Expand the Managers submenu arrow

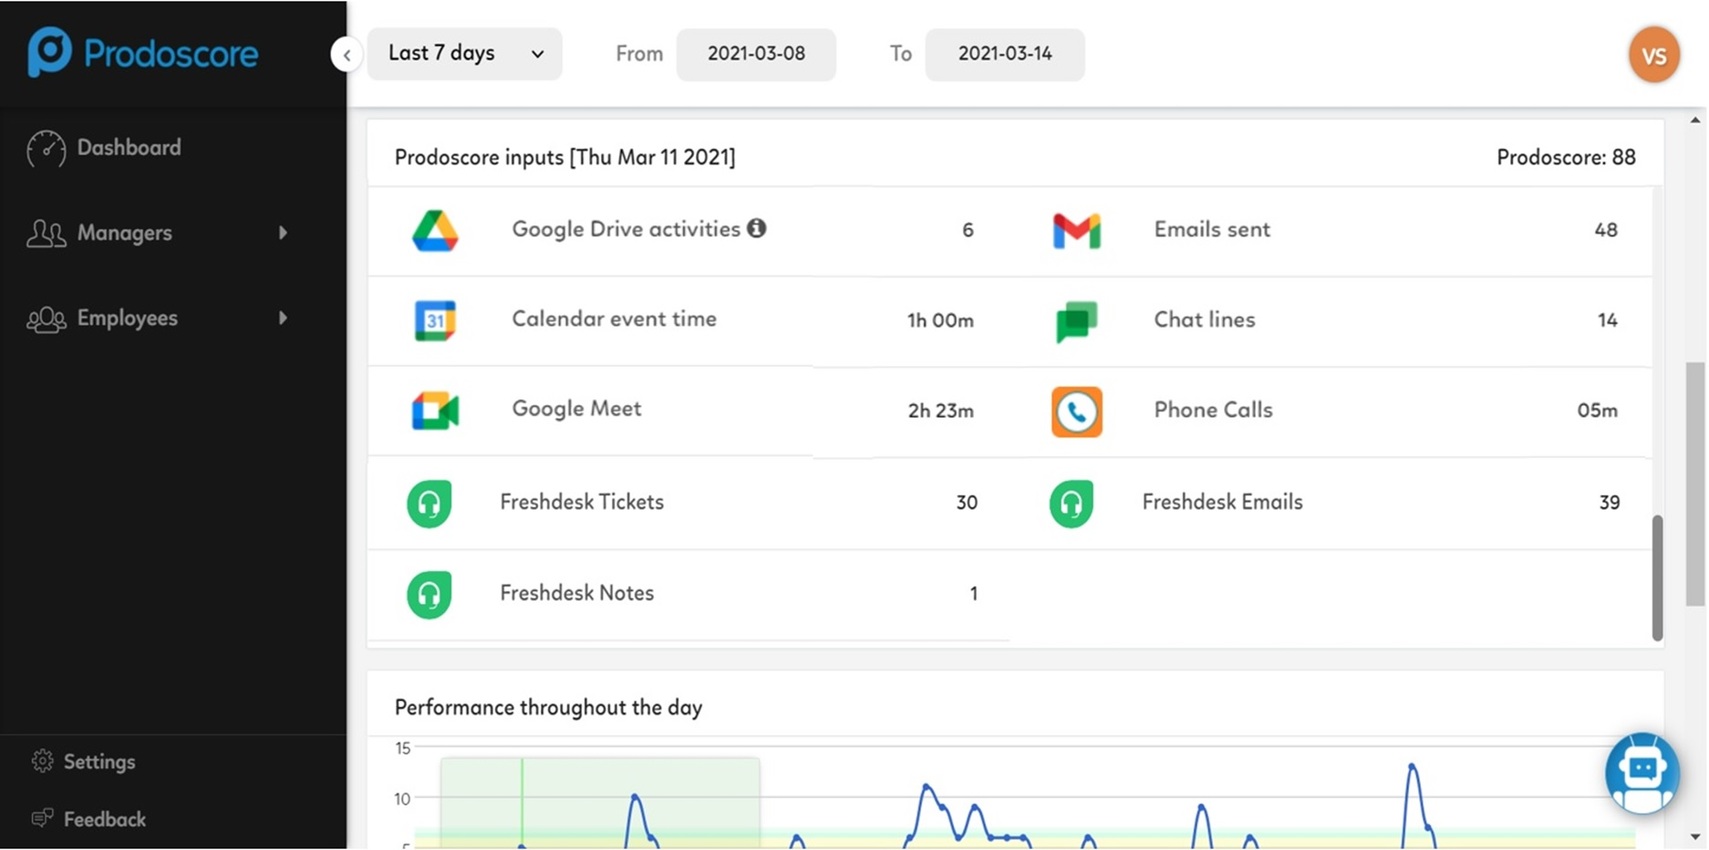tap(283, 233)
